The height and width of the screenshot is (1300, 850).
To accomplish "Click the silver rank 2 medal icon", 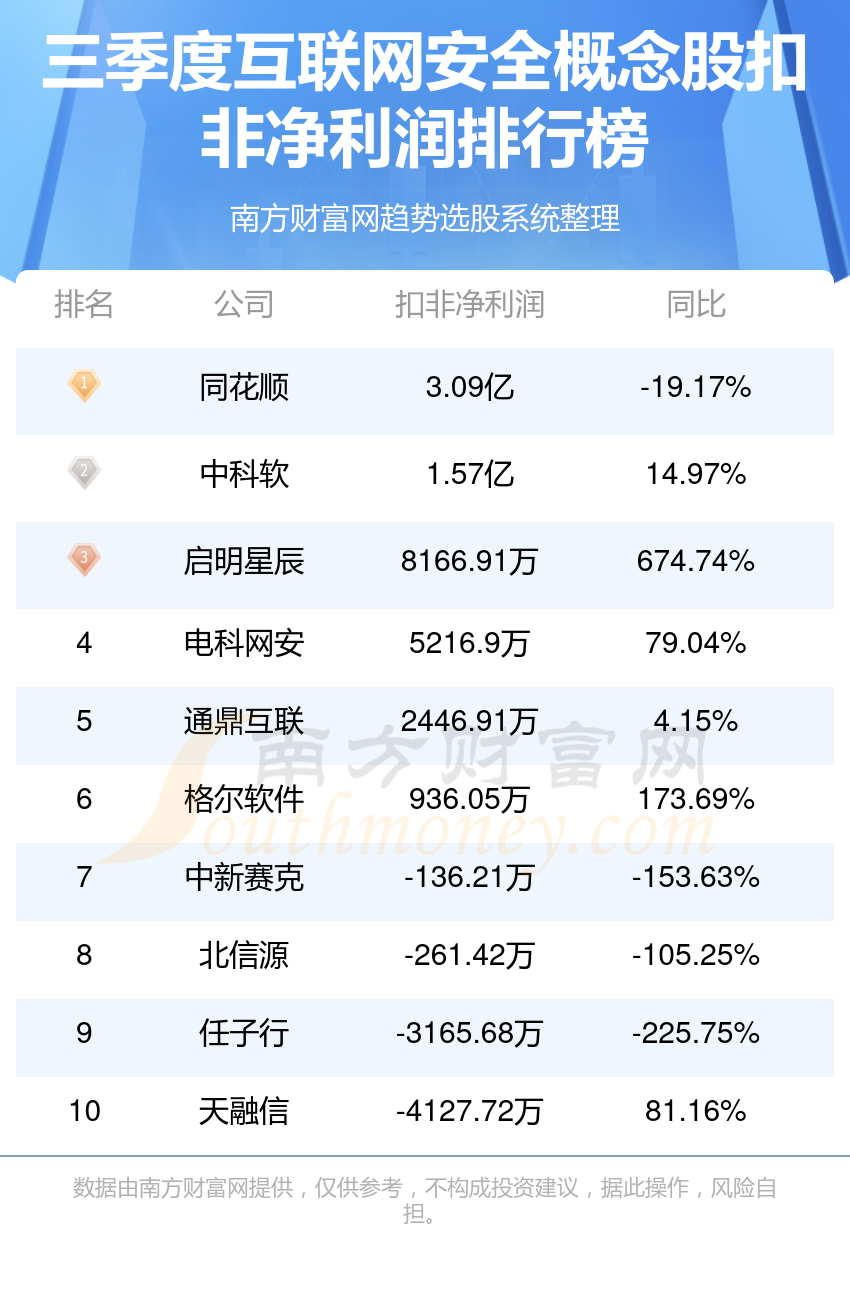I will pyautogui.click(x=84, y=472).
